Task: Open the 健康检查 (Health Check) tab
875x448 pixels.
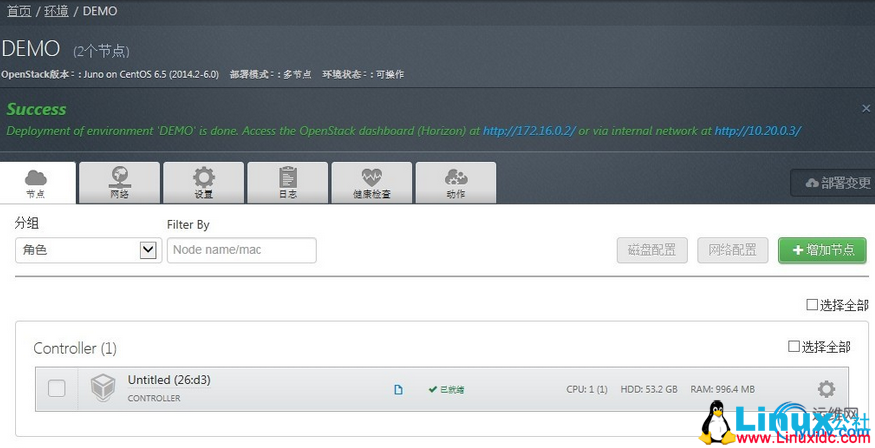Action: coord(372,183)
